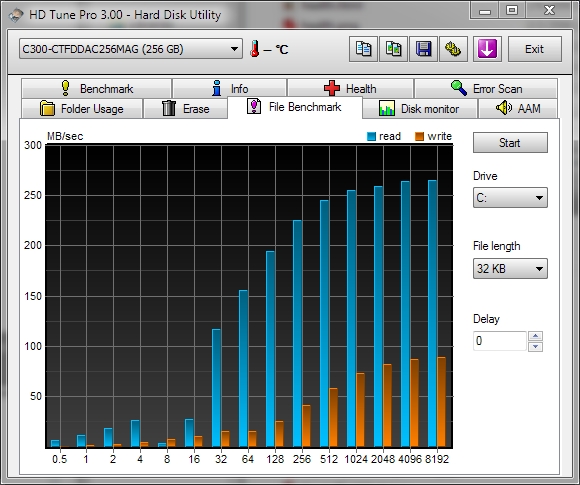The image size is (580, 485).
Task: Click inside the Delay input field
Action: [500, 341]
